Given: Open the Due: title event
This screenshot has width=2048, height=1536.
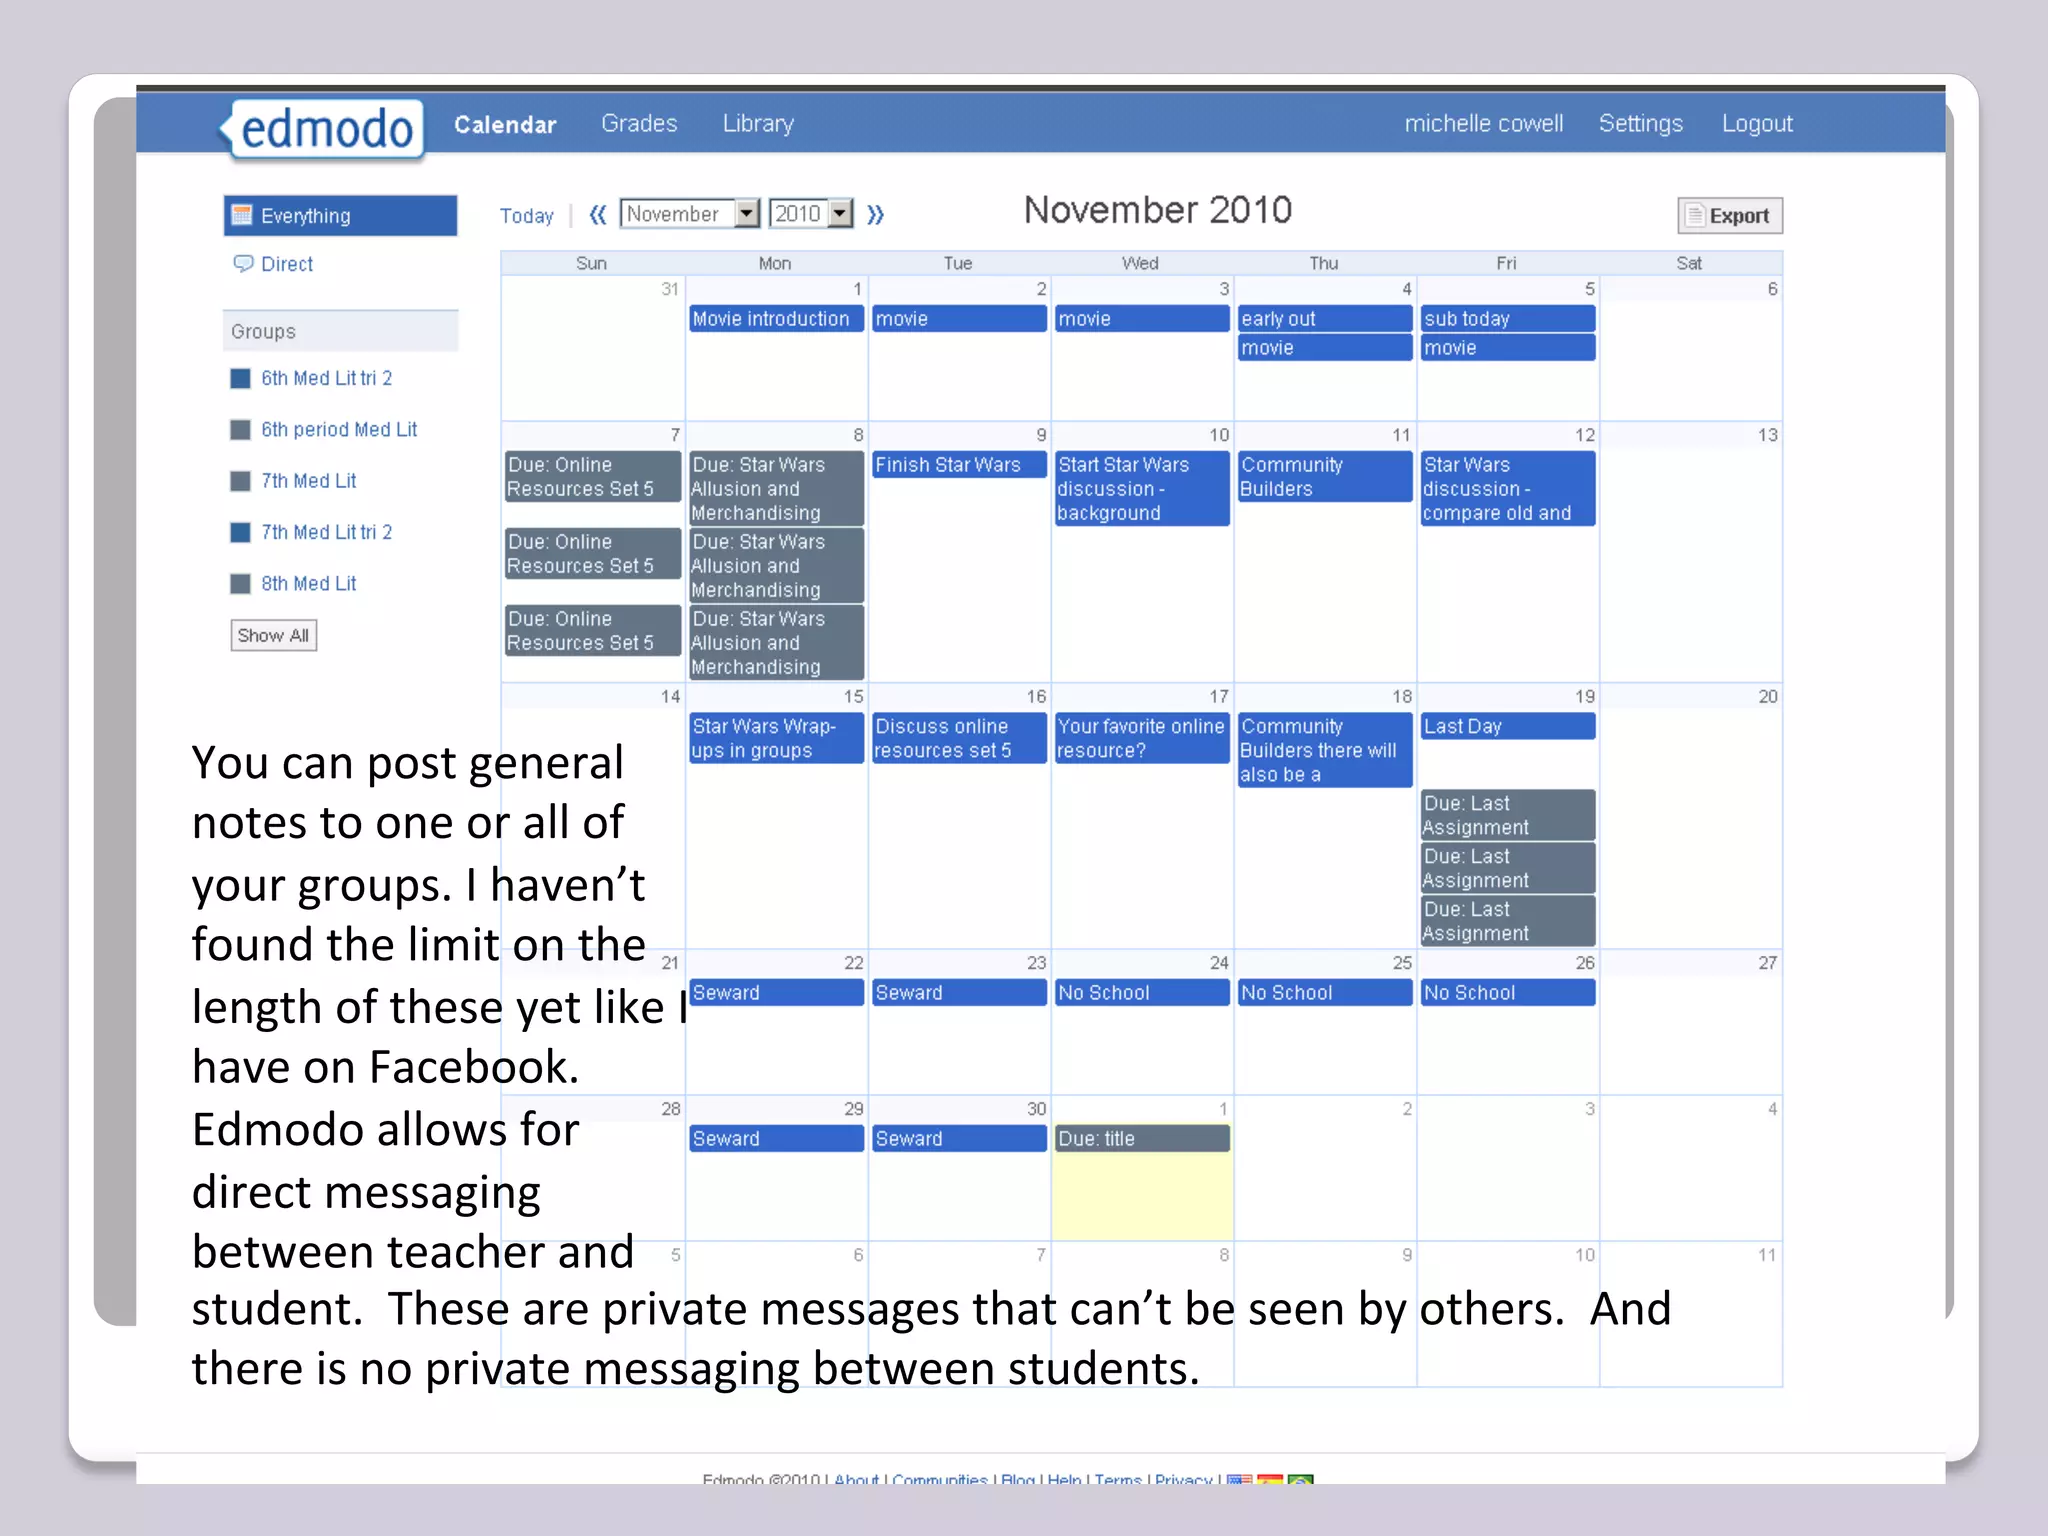Looking at the screenshot, I should point(1142,1139).
